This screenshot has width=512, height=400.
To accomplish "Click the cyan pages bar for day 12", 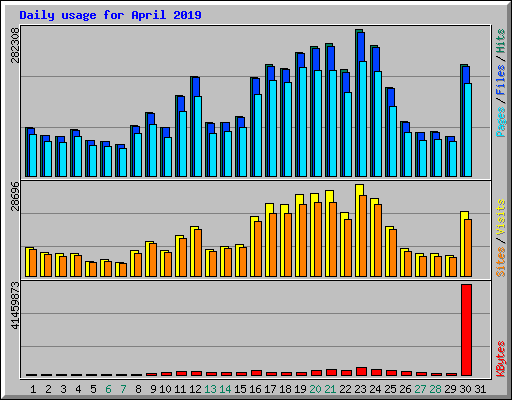I will pos(198,136).
